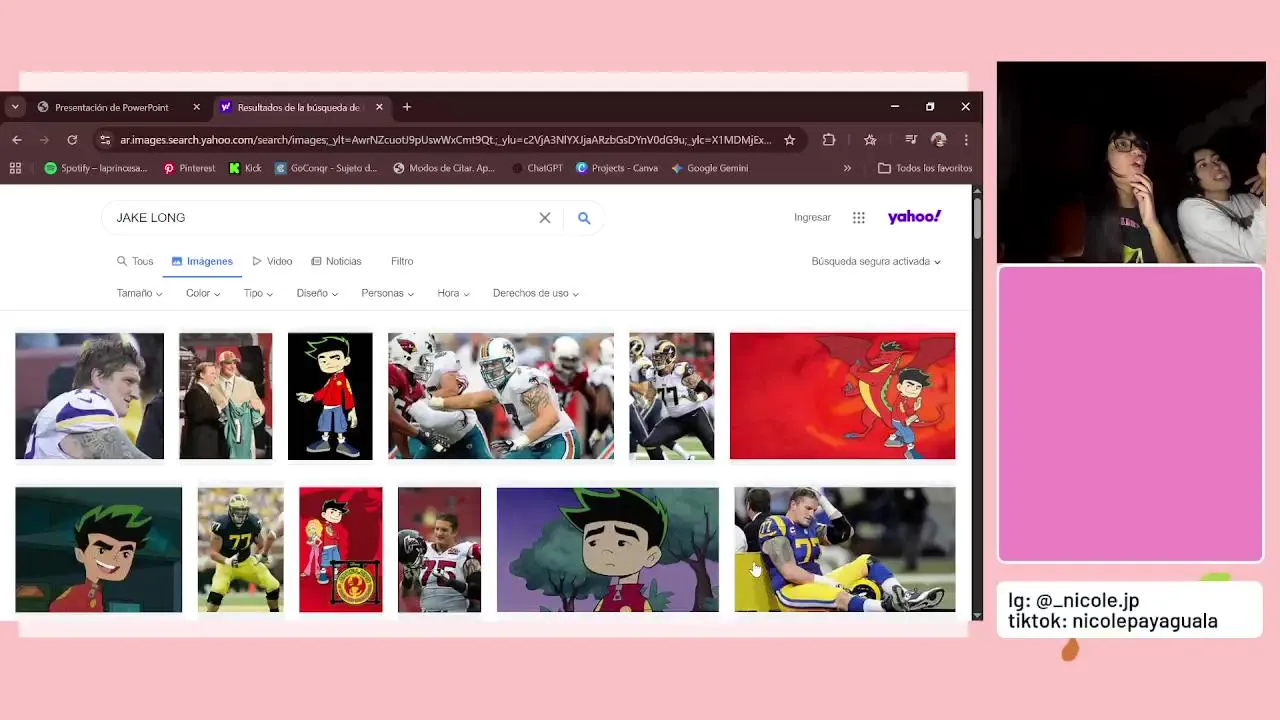Click the URL address bar

point(445,140)
